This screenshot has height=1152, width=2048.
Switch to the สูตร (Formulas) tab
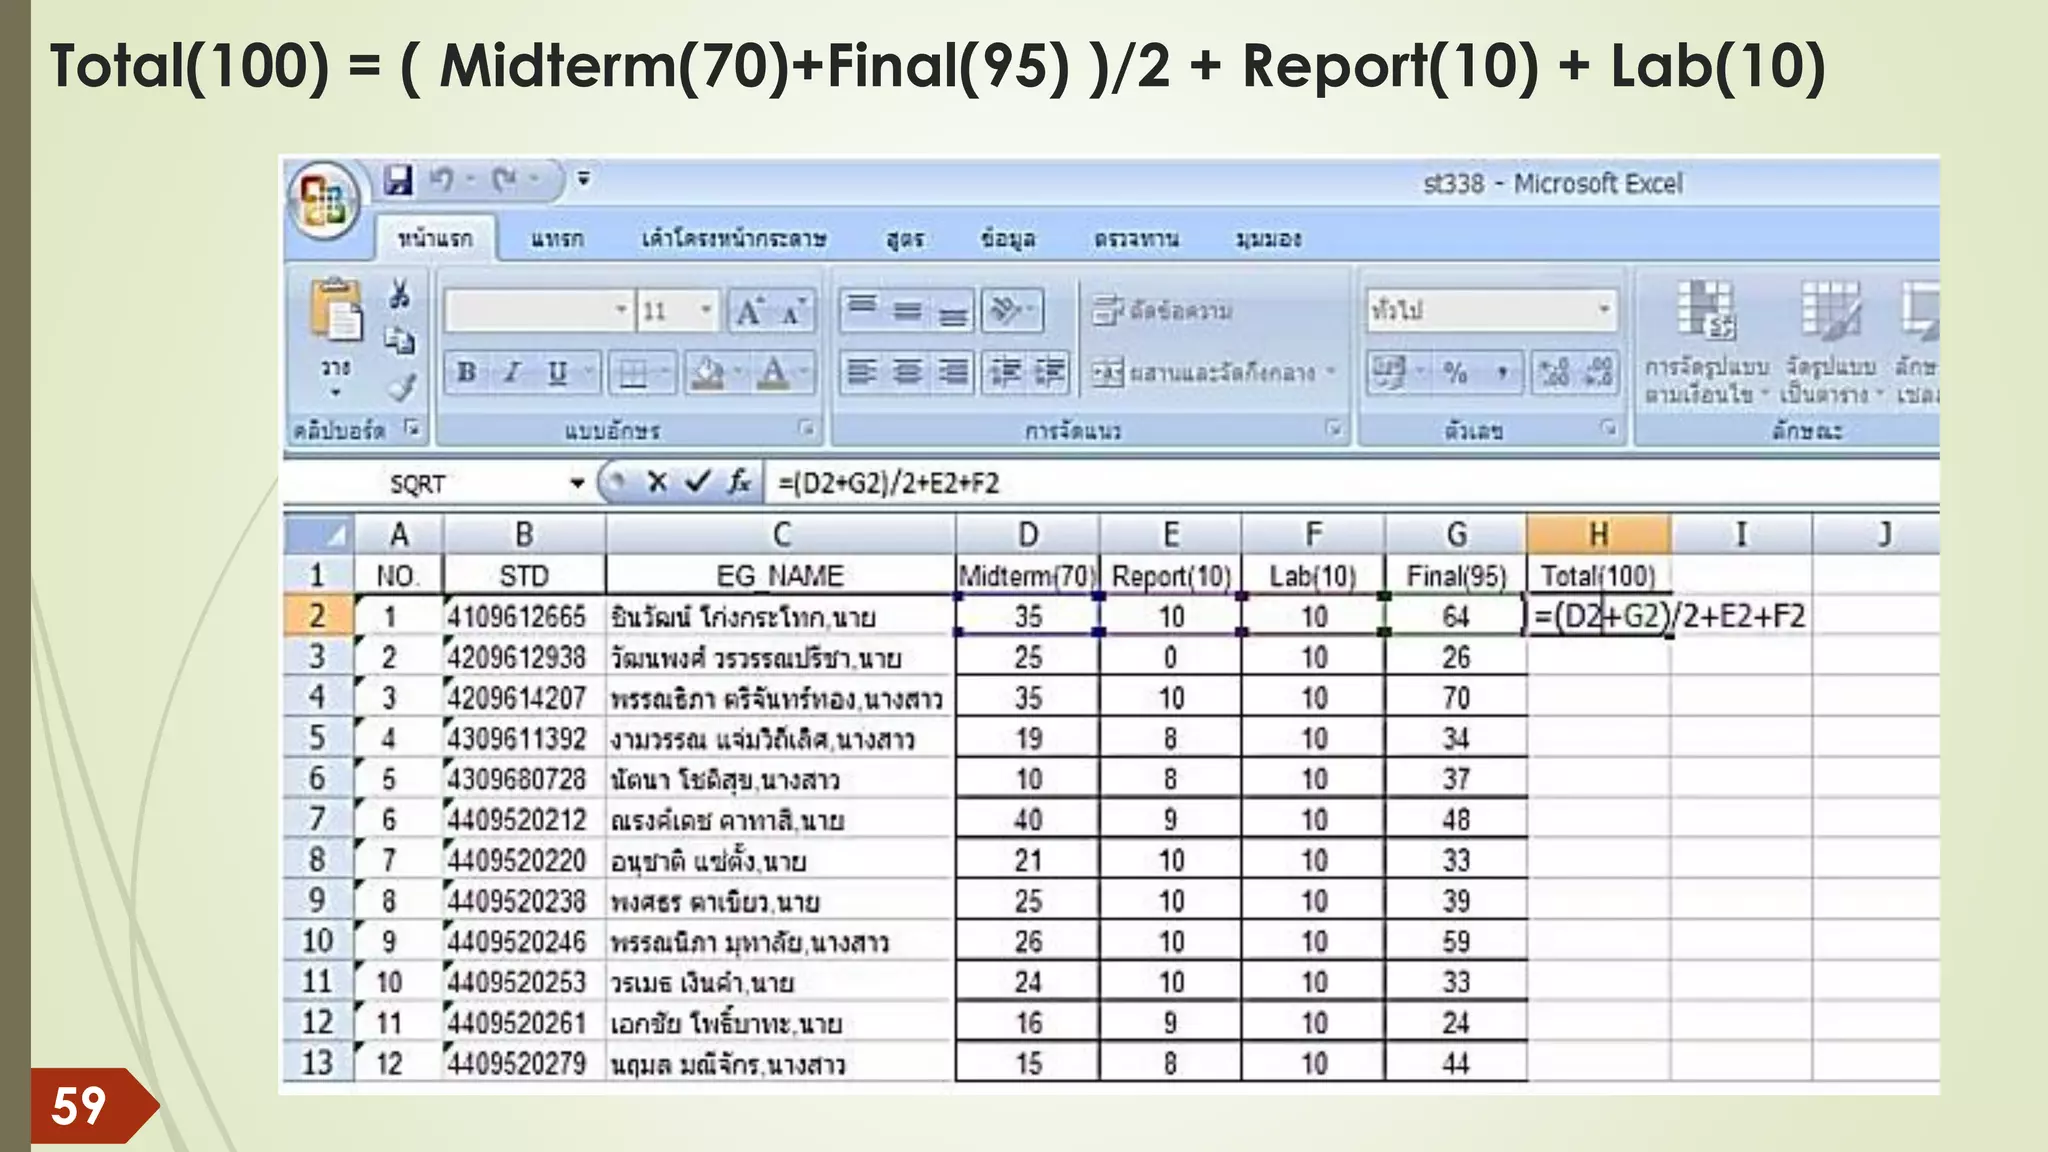click(x=905, y=240)
